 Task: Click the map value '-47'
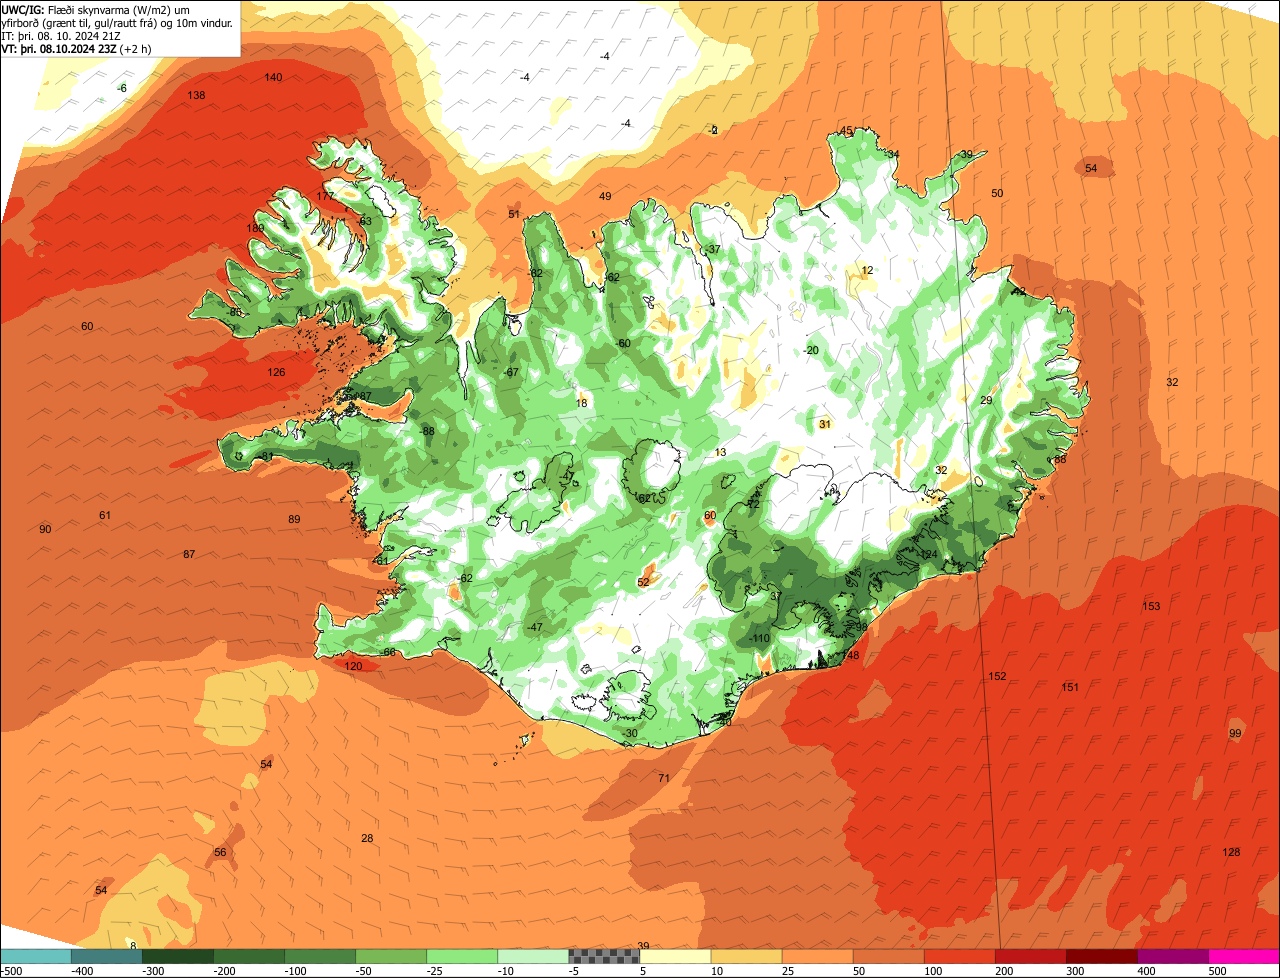point(535,628)
